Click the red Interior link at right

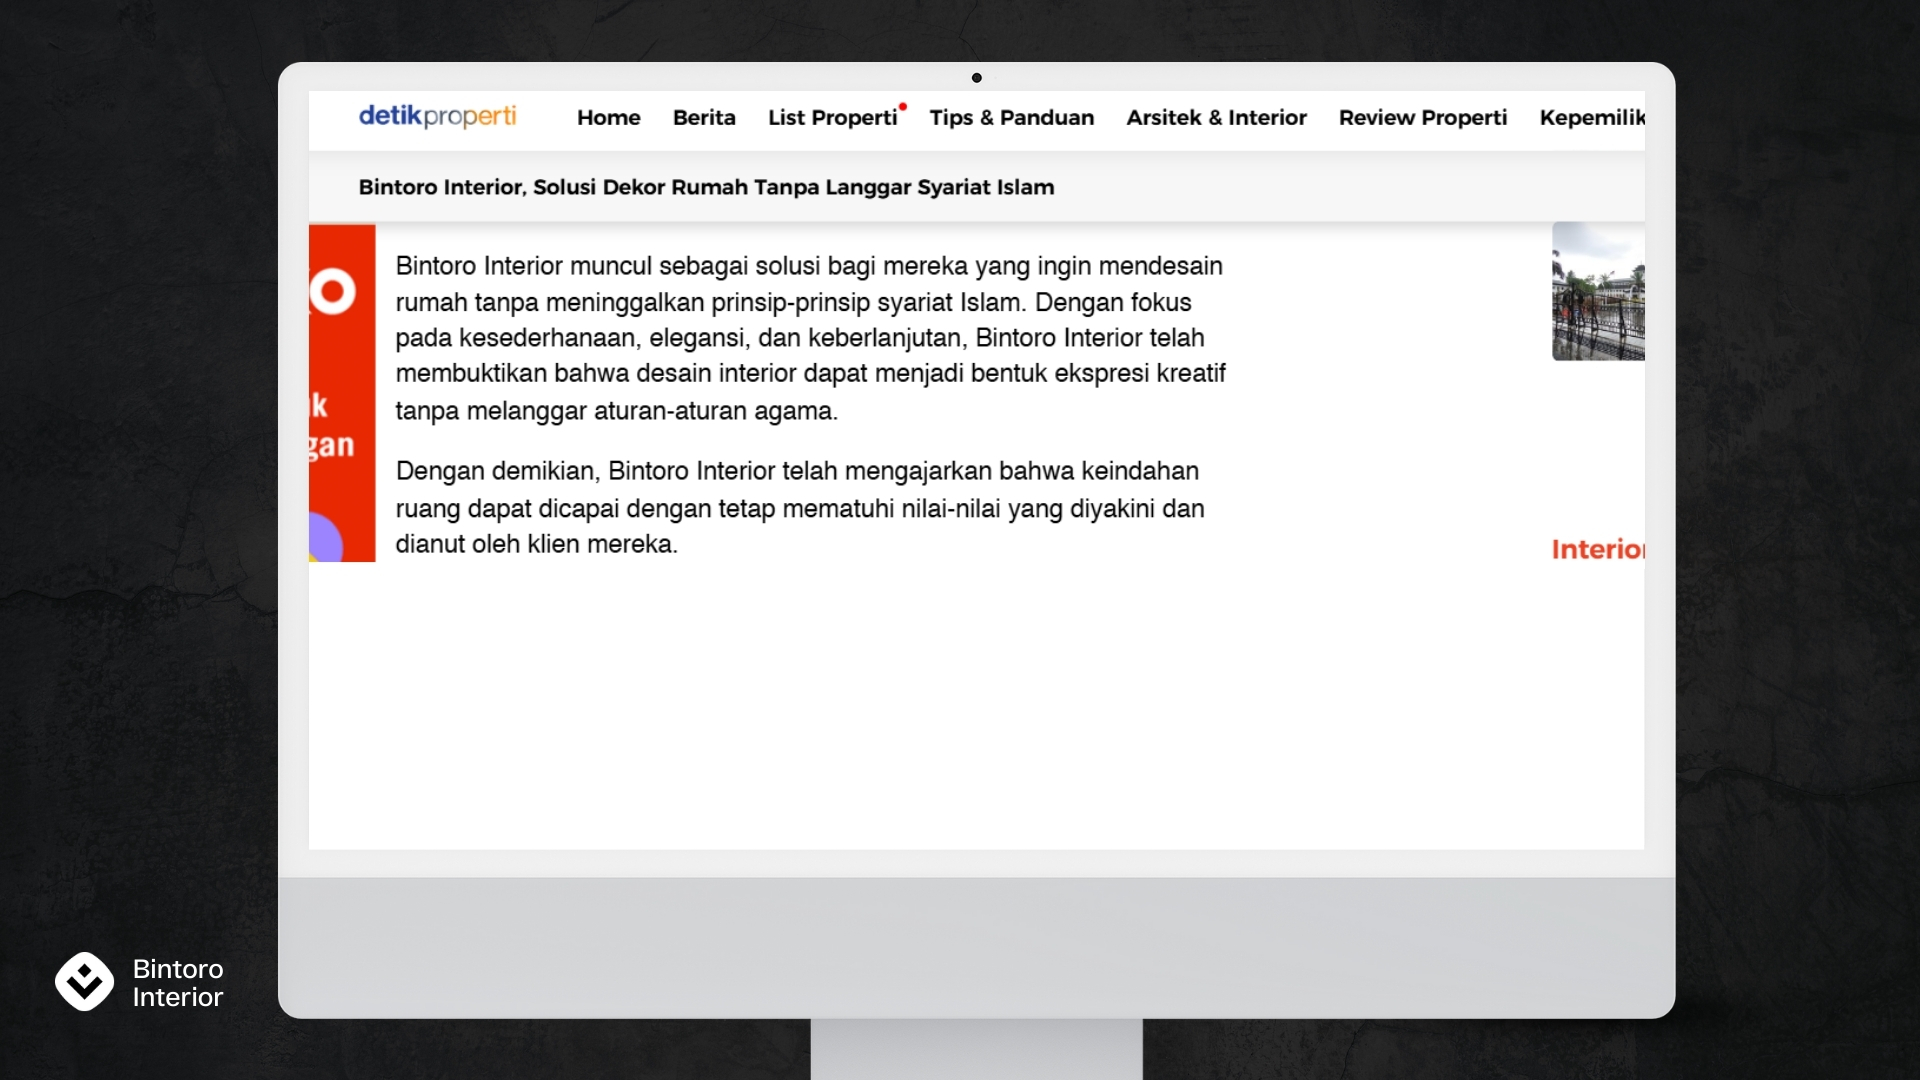pyautogui.click(x=1597, y=549)
